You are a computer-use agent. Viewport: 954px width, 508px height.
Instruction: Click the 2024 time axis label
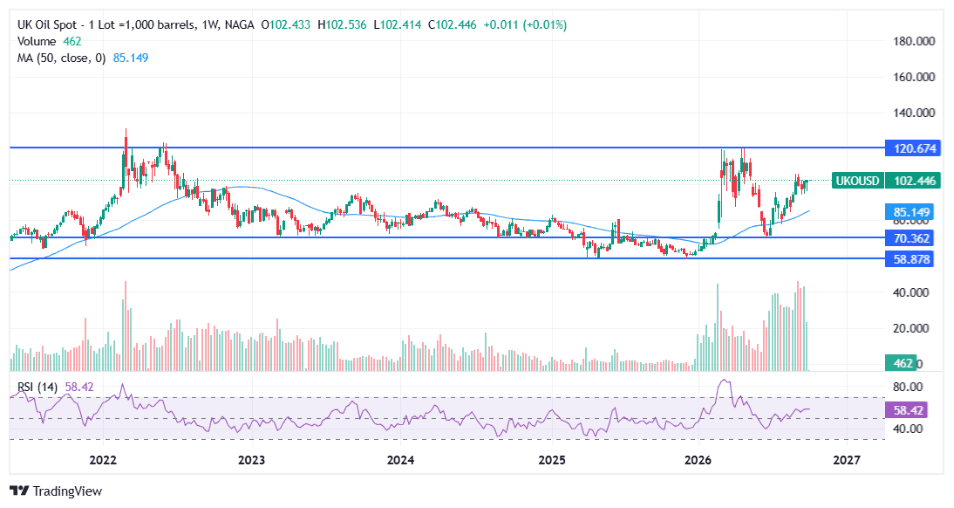[400, 460]
